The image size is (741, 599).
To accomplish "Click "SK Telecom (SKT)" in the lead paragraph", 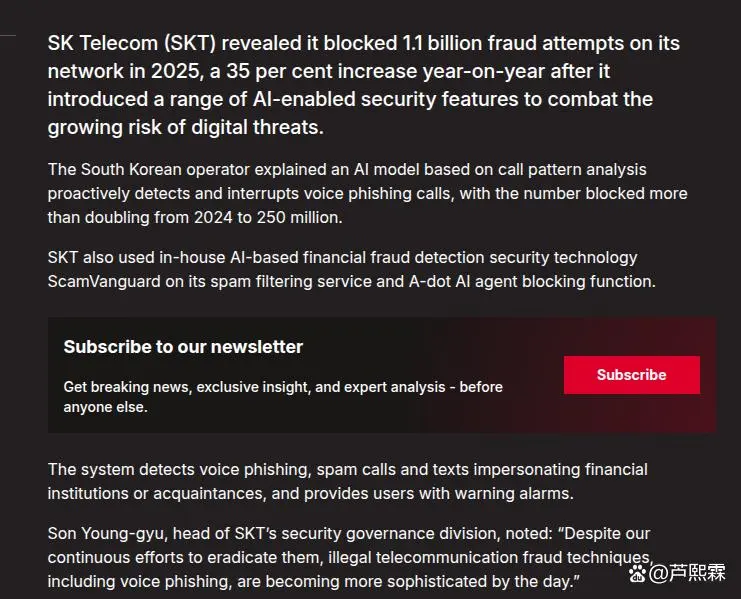I will pos(130,44).
